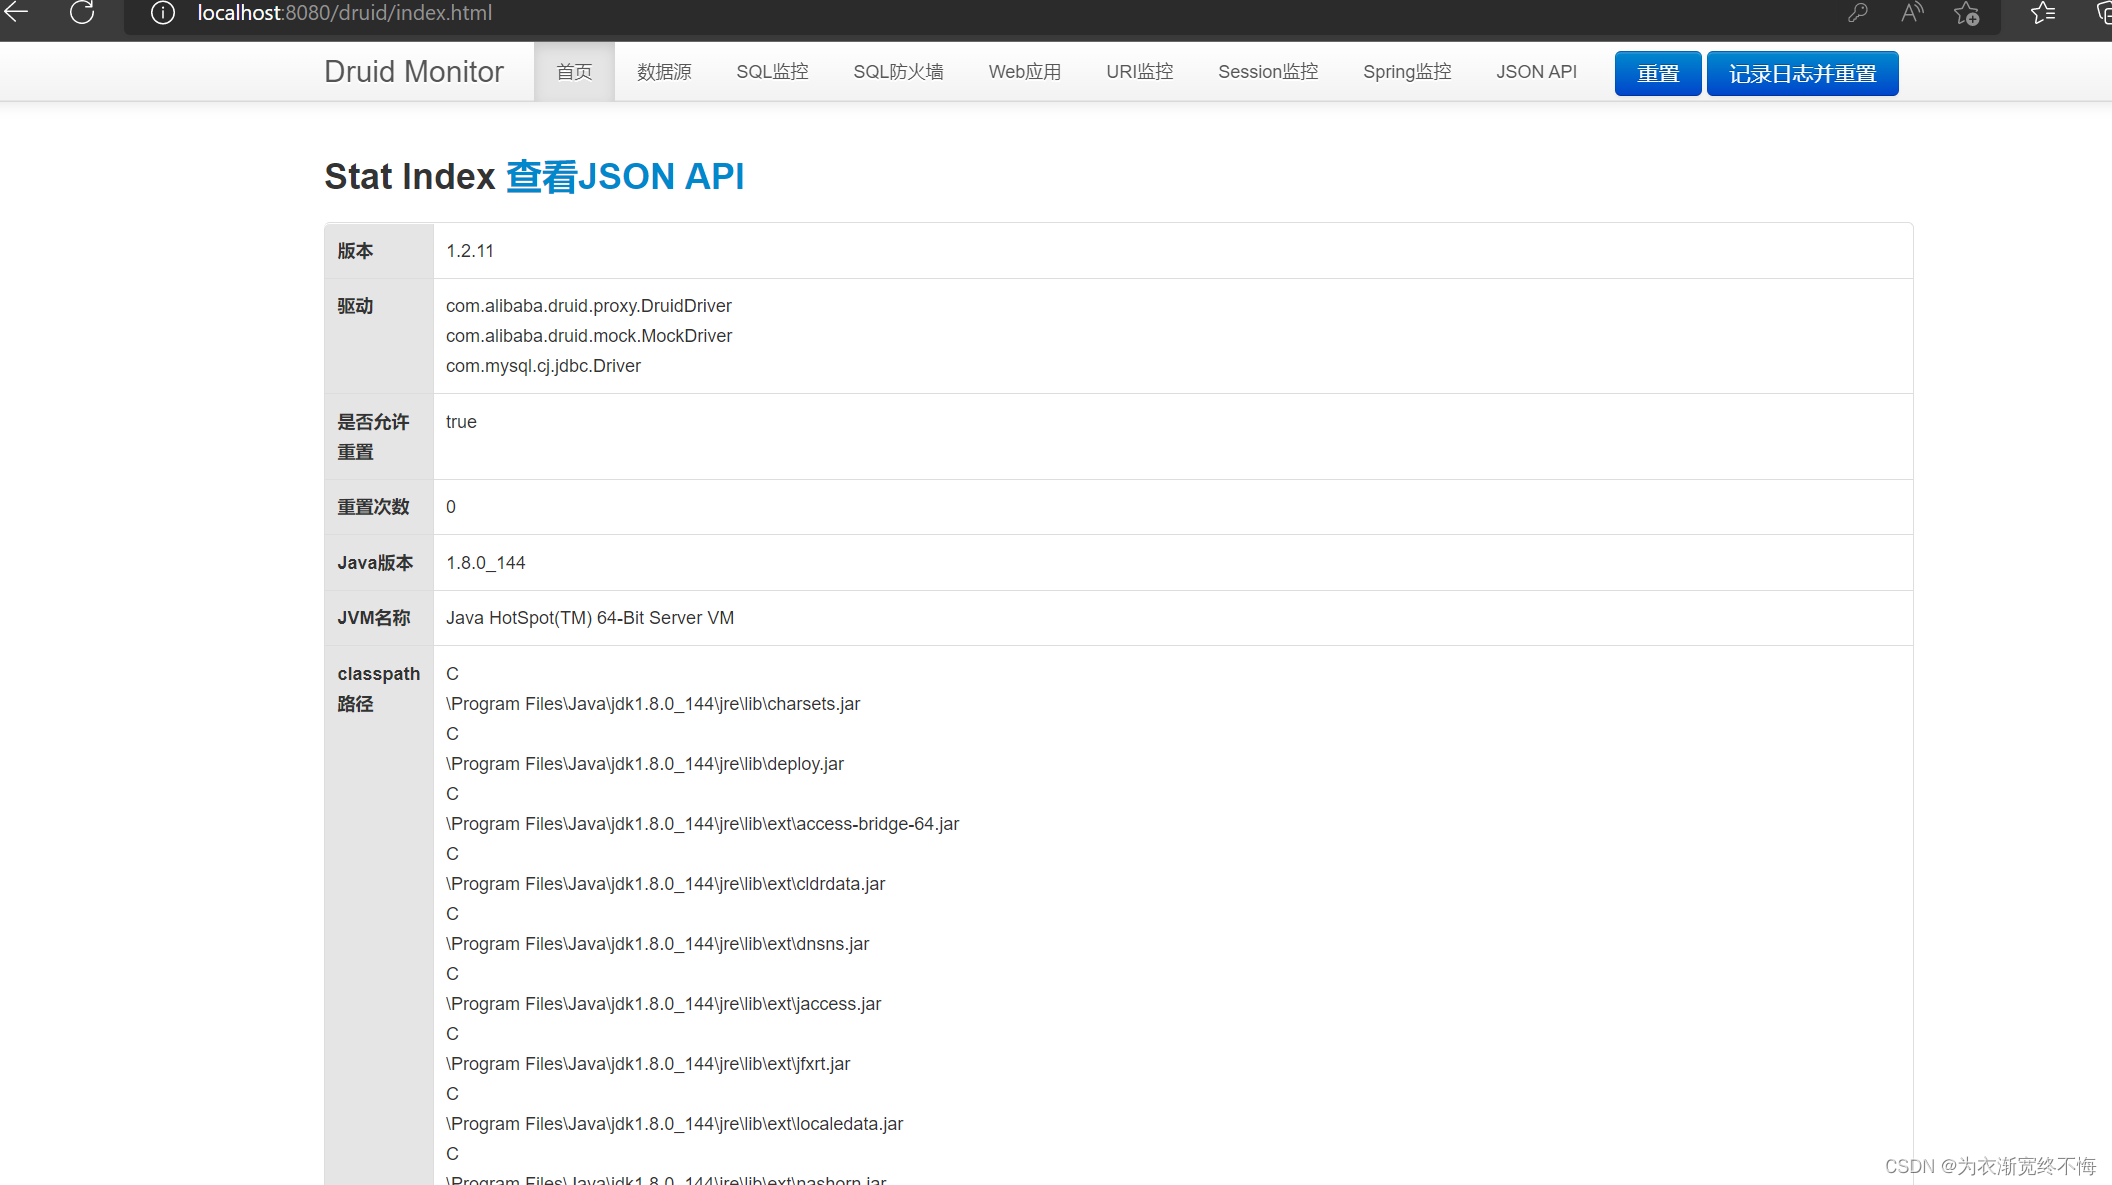
Task: Open the Web应用 tab
Action: (1024, 72)
